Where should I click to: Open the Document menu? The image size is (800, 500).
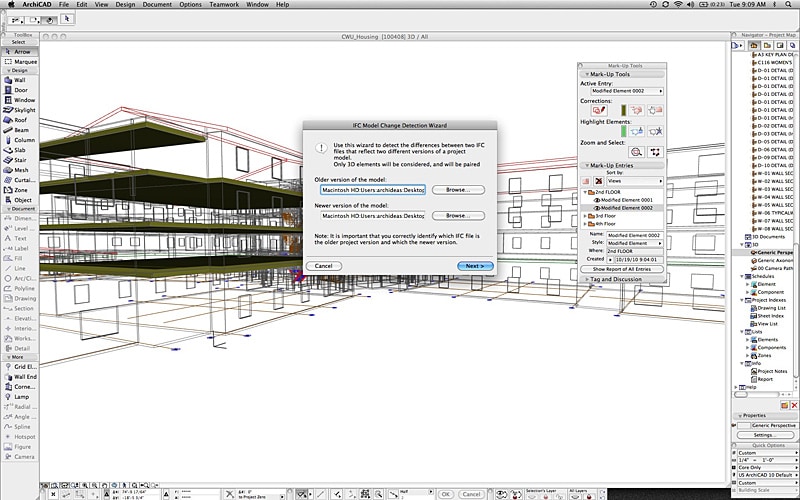click(157, 4)
